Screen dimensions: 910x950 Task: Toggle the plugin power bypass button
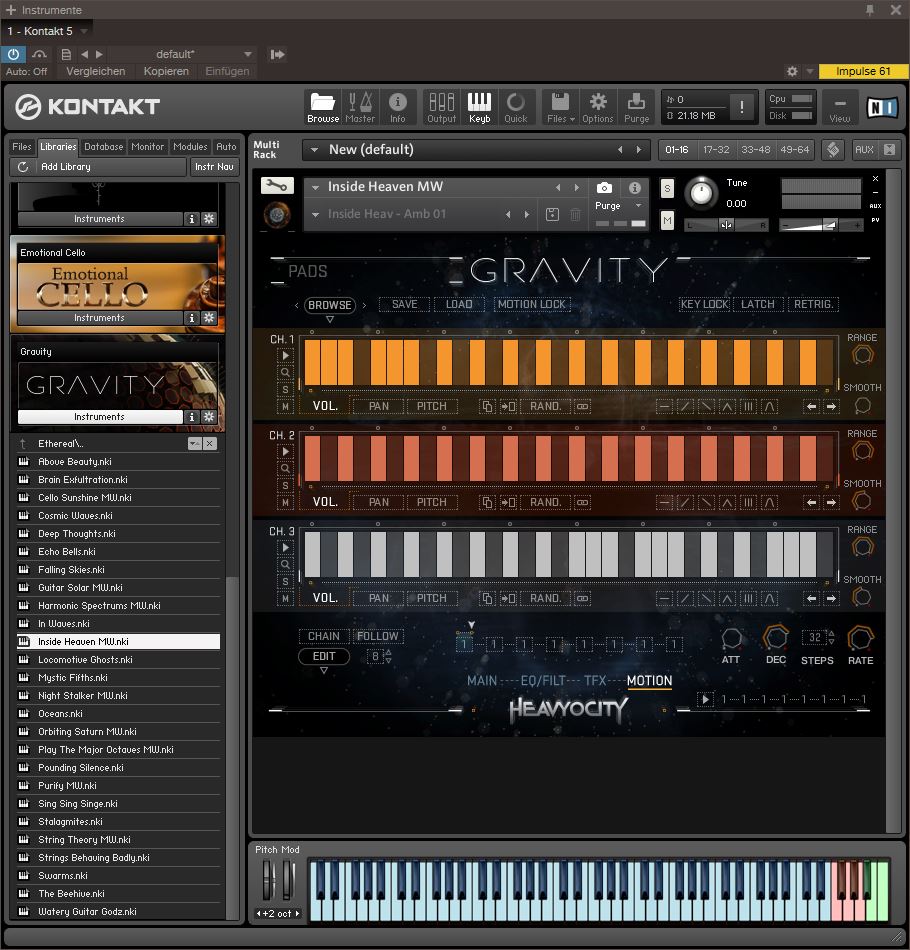click(13, 55)
